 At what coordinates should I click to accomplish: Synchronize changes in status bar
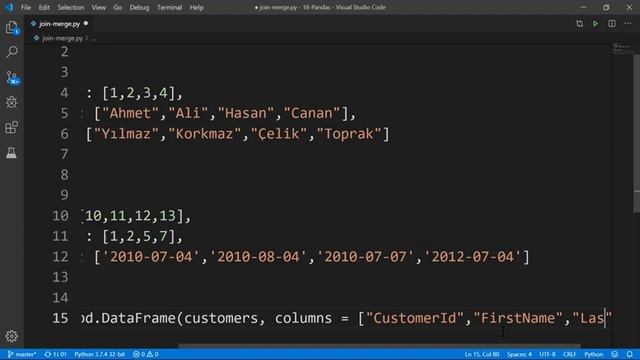55,354
